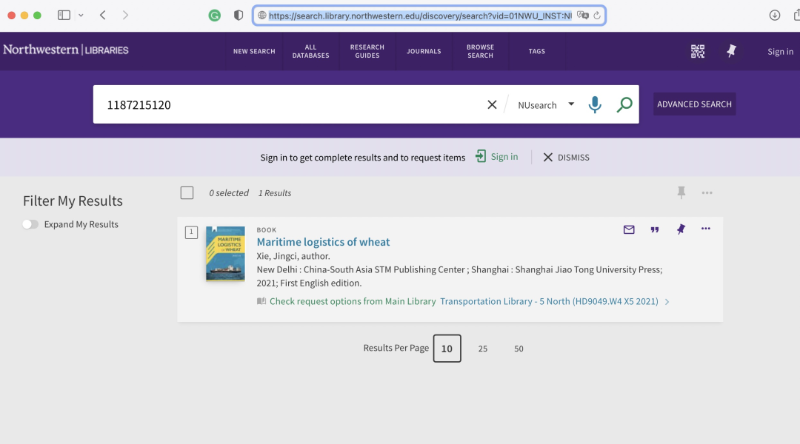Run search with magnifying glass icon

click(x=624, y=105)
